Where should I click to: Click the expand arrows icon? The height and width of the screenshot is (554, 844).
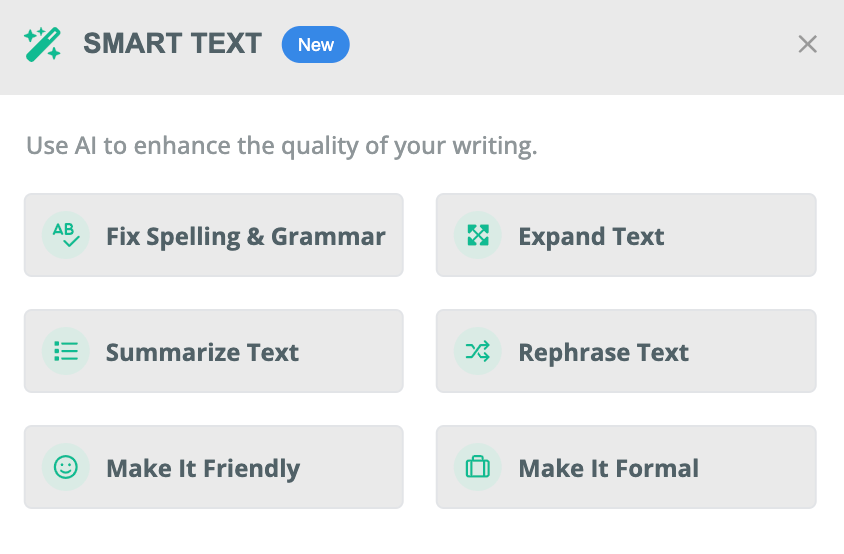pyautogui.click(x=477, y=236)
